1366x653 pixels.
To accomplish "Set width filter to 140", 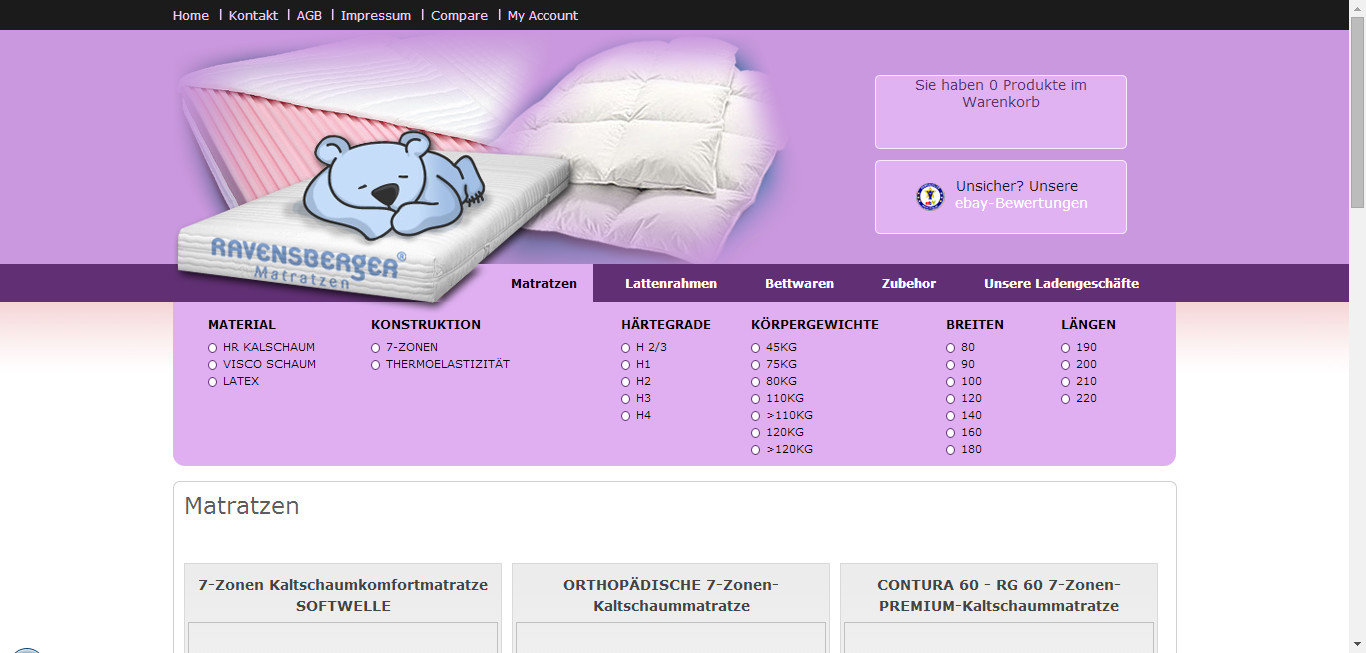I will [x=950, y=416].
